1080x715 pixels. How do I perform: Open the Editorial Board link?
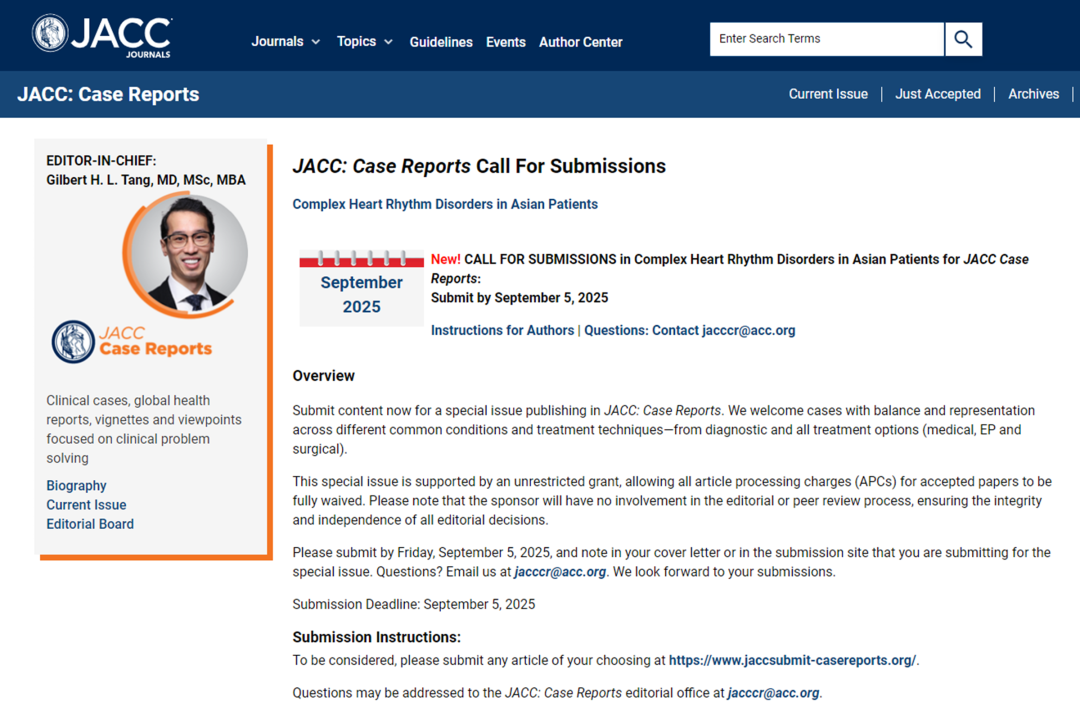[90, 524]
